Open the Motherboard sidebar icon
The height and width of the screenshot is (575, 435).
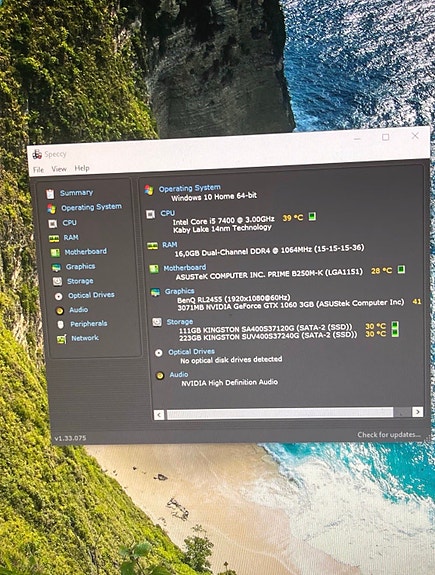click(55, 253)
